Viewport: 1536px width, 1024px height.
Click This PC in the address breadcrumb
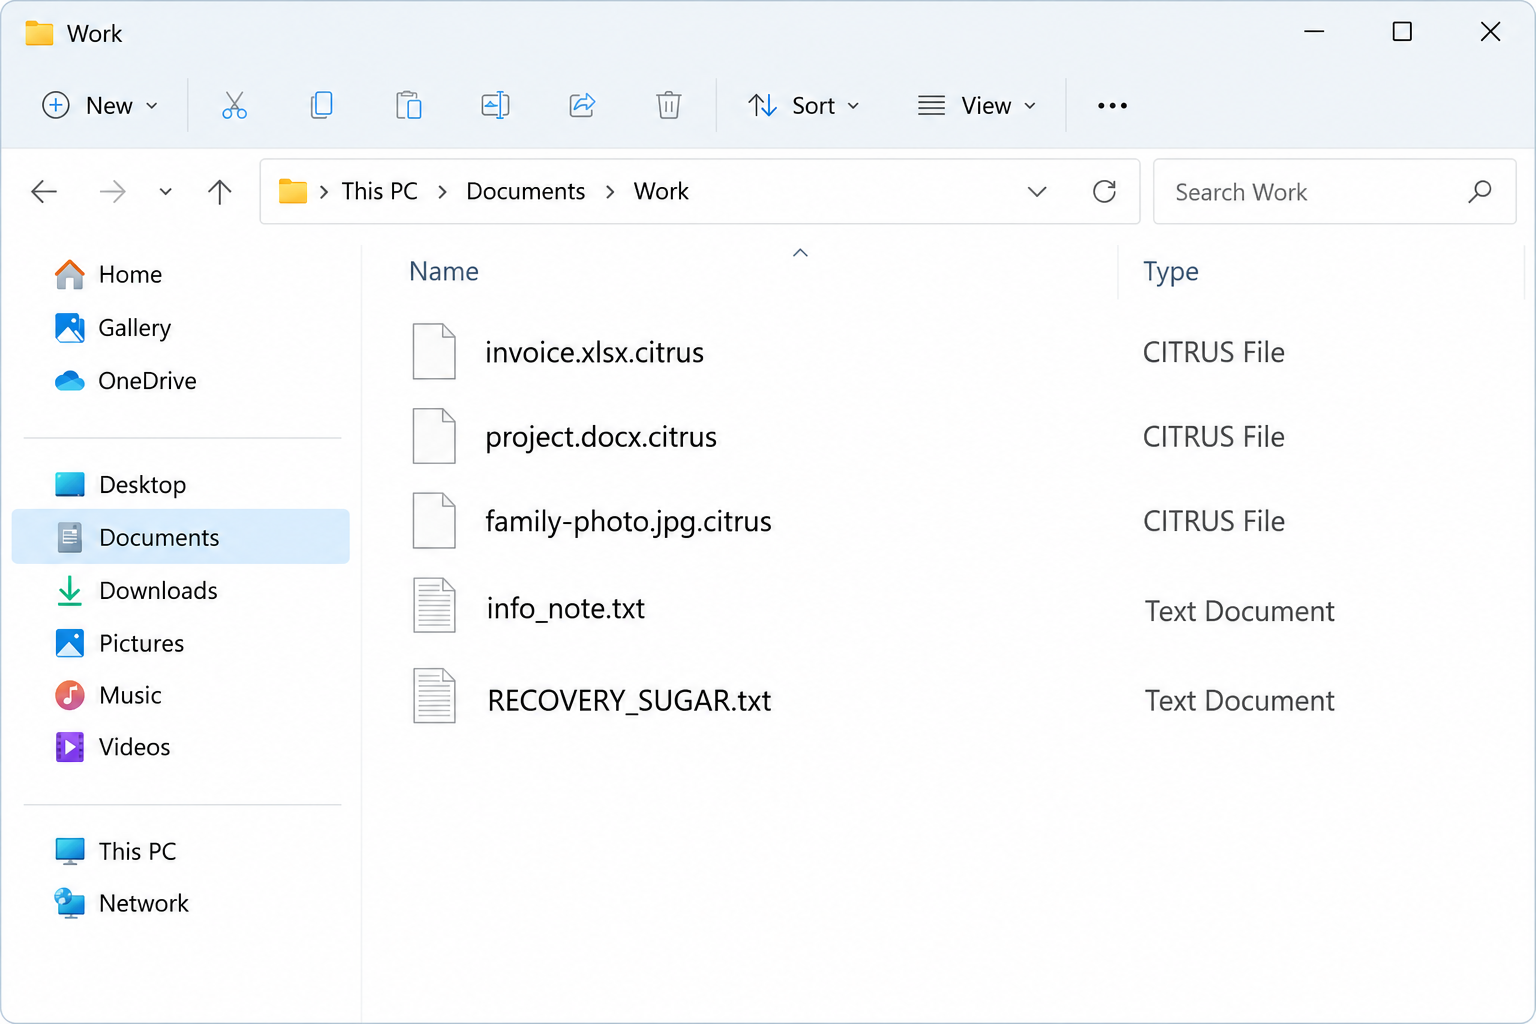[380, 191]
